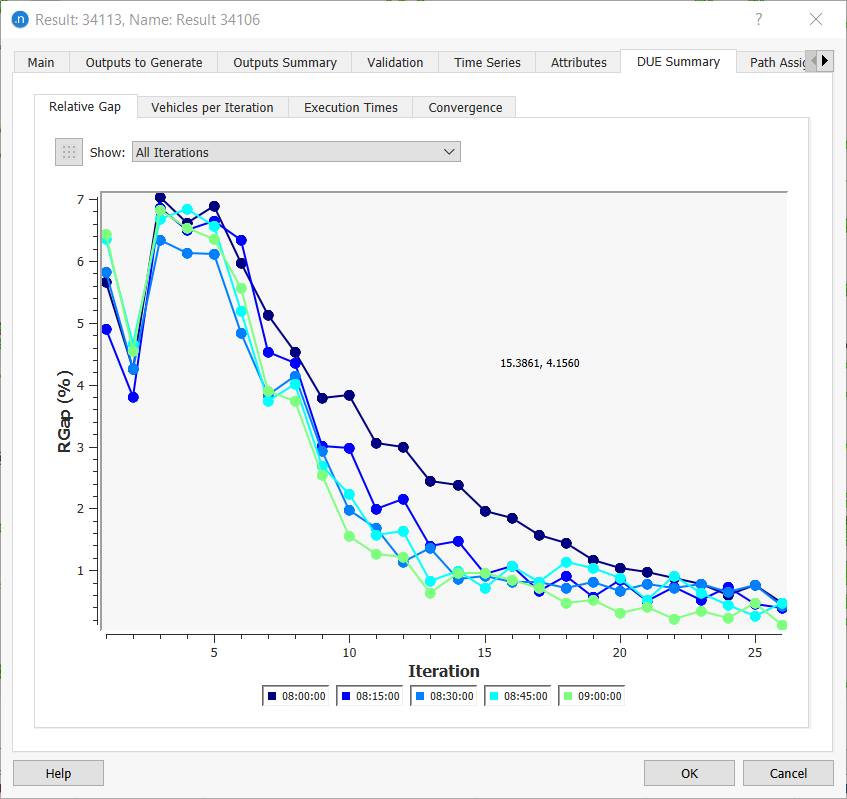Toggle the 08:15:00 legend series
Image resolution: width=847 pixels, height=799 pixels.
tap(370, 696)
